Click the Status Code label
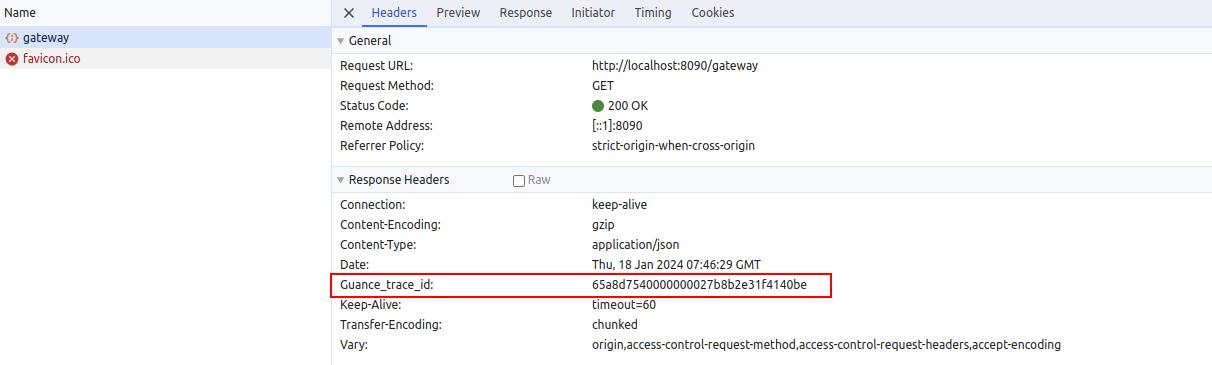 [x=374, y=106]
